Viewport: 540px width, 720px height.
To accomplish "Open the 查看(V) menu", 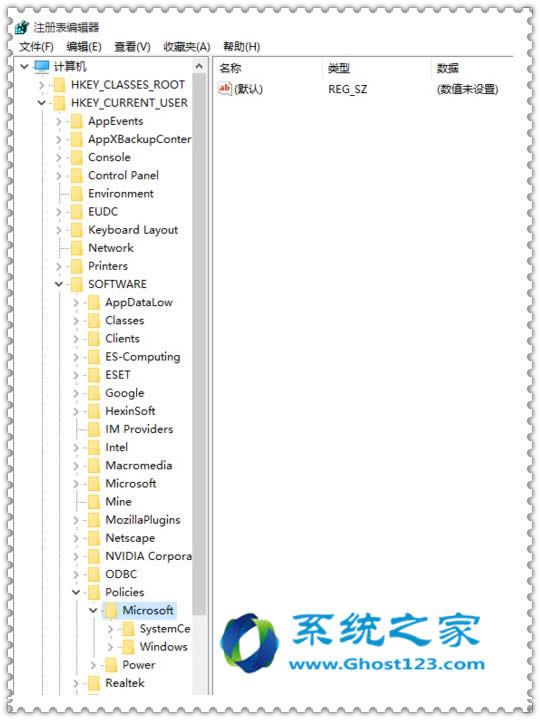I will (x=132, y=46).
